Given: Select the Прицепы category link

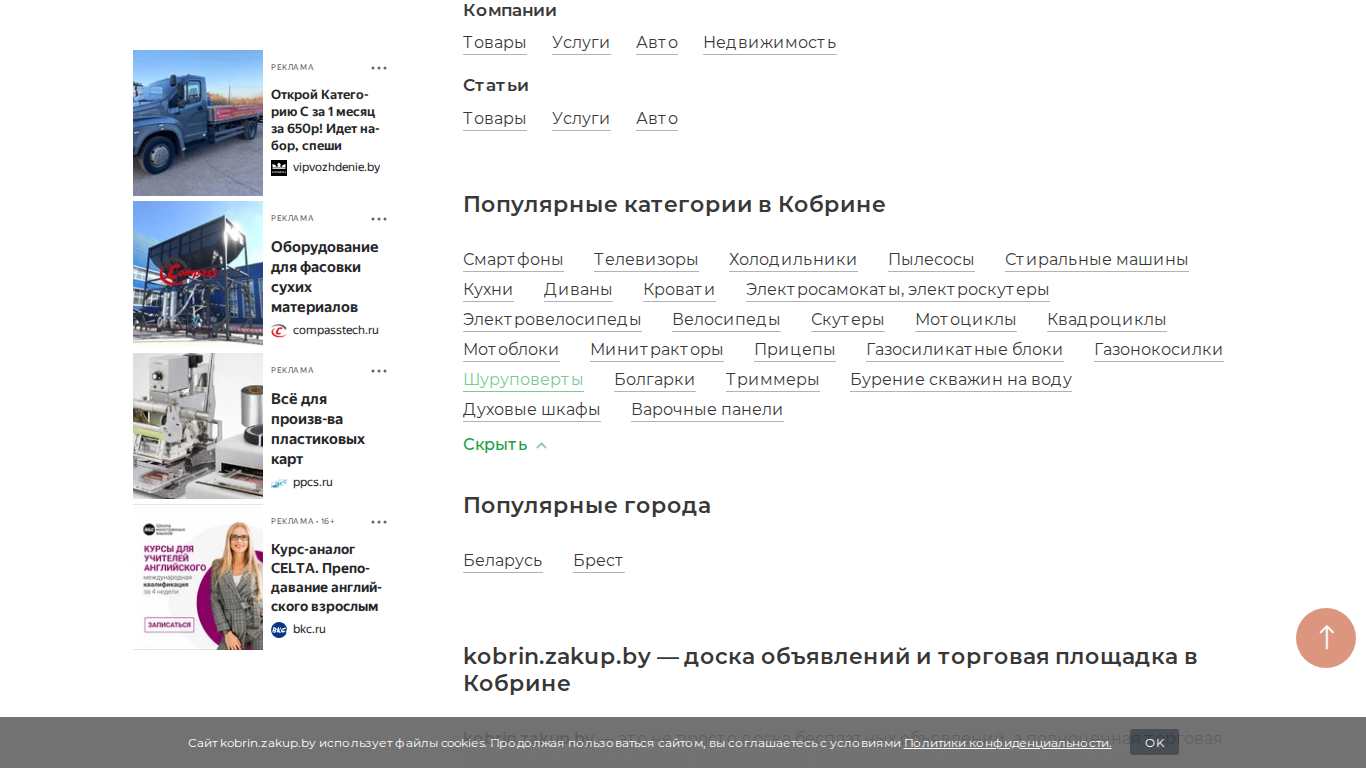Looking at the screenshot, I should pyautogui.click(x=795, y=350).
